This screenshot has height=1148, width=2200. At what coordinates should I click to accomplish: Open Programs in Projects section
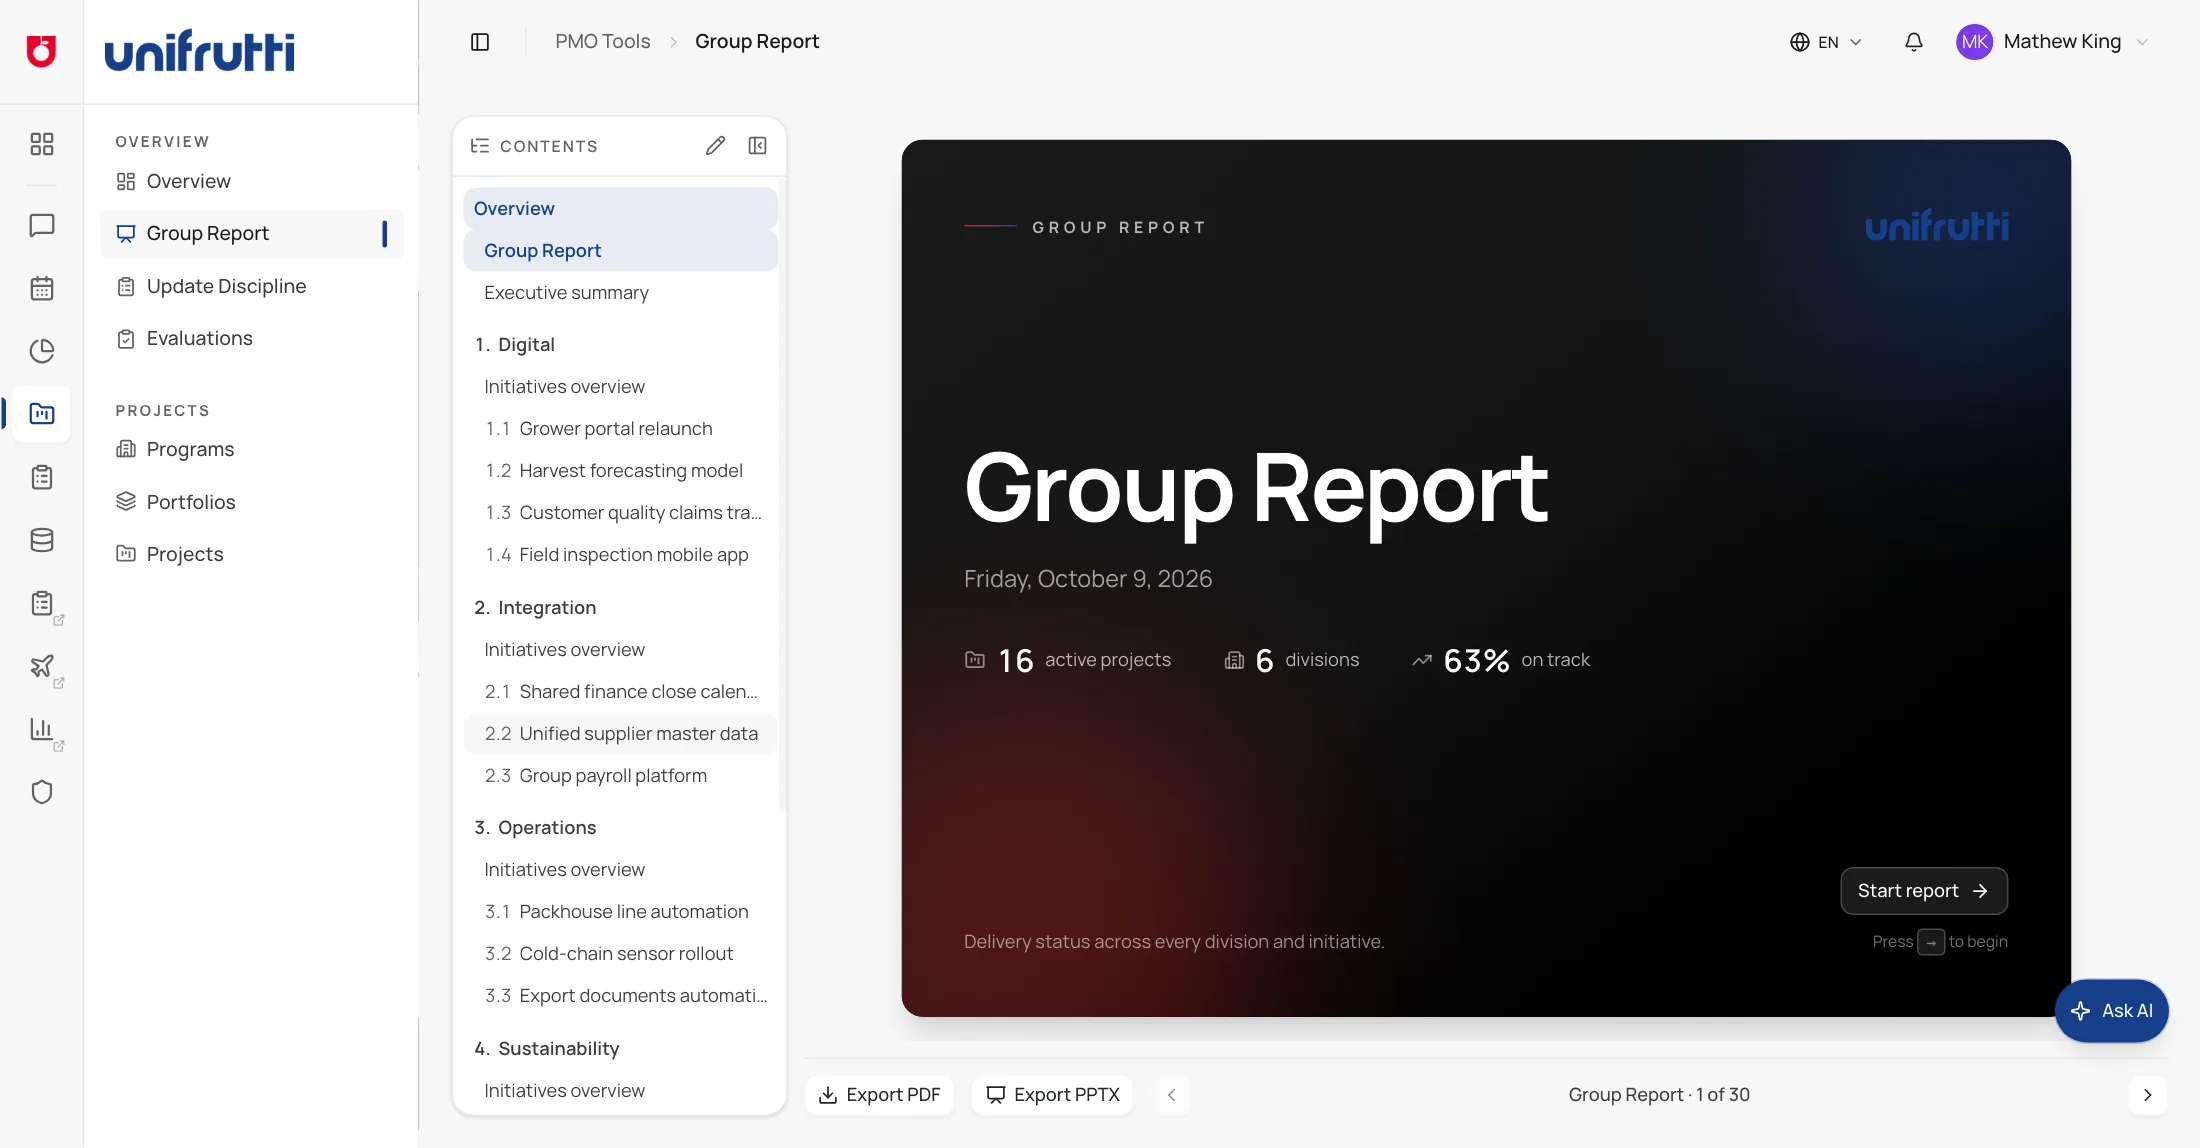(252, 449)
